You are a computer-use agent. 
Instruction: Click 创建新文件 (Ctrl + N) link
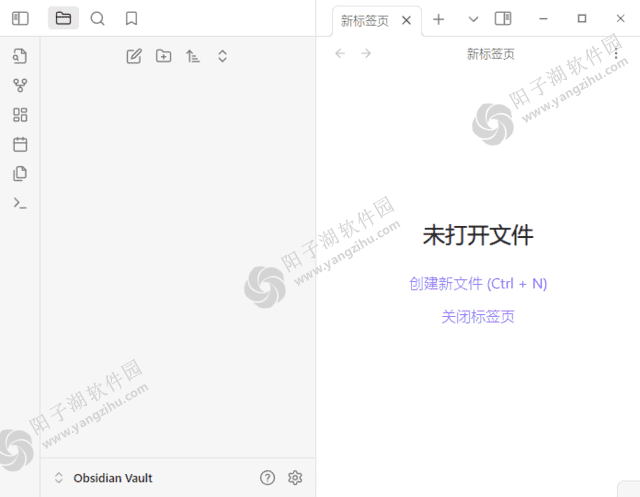pos(478,284)
